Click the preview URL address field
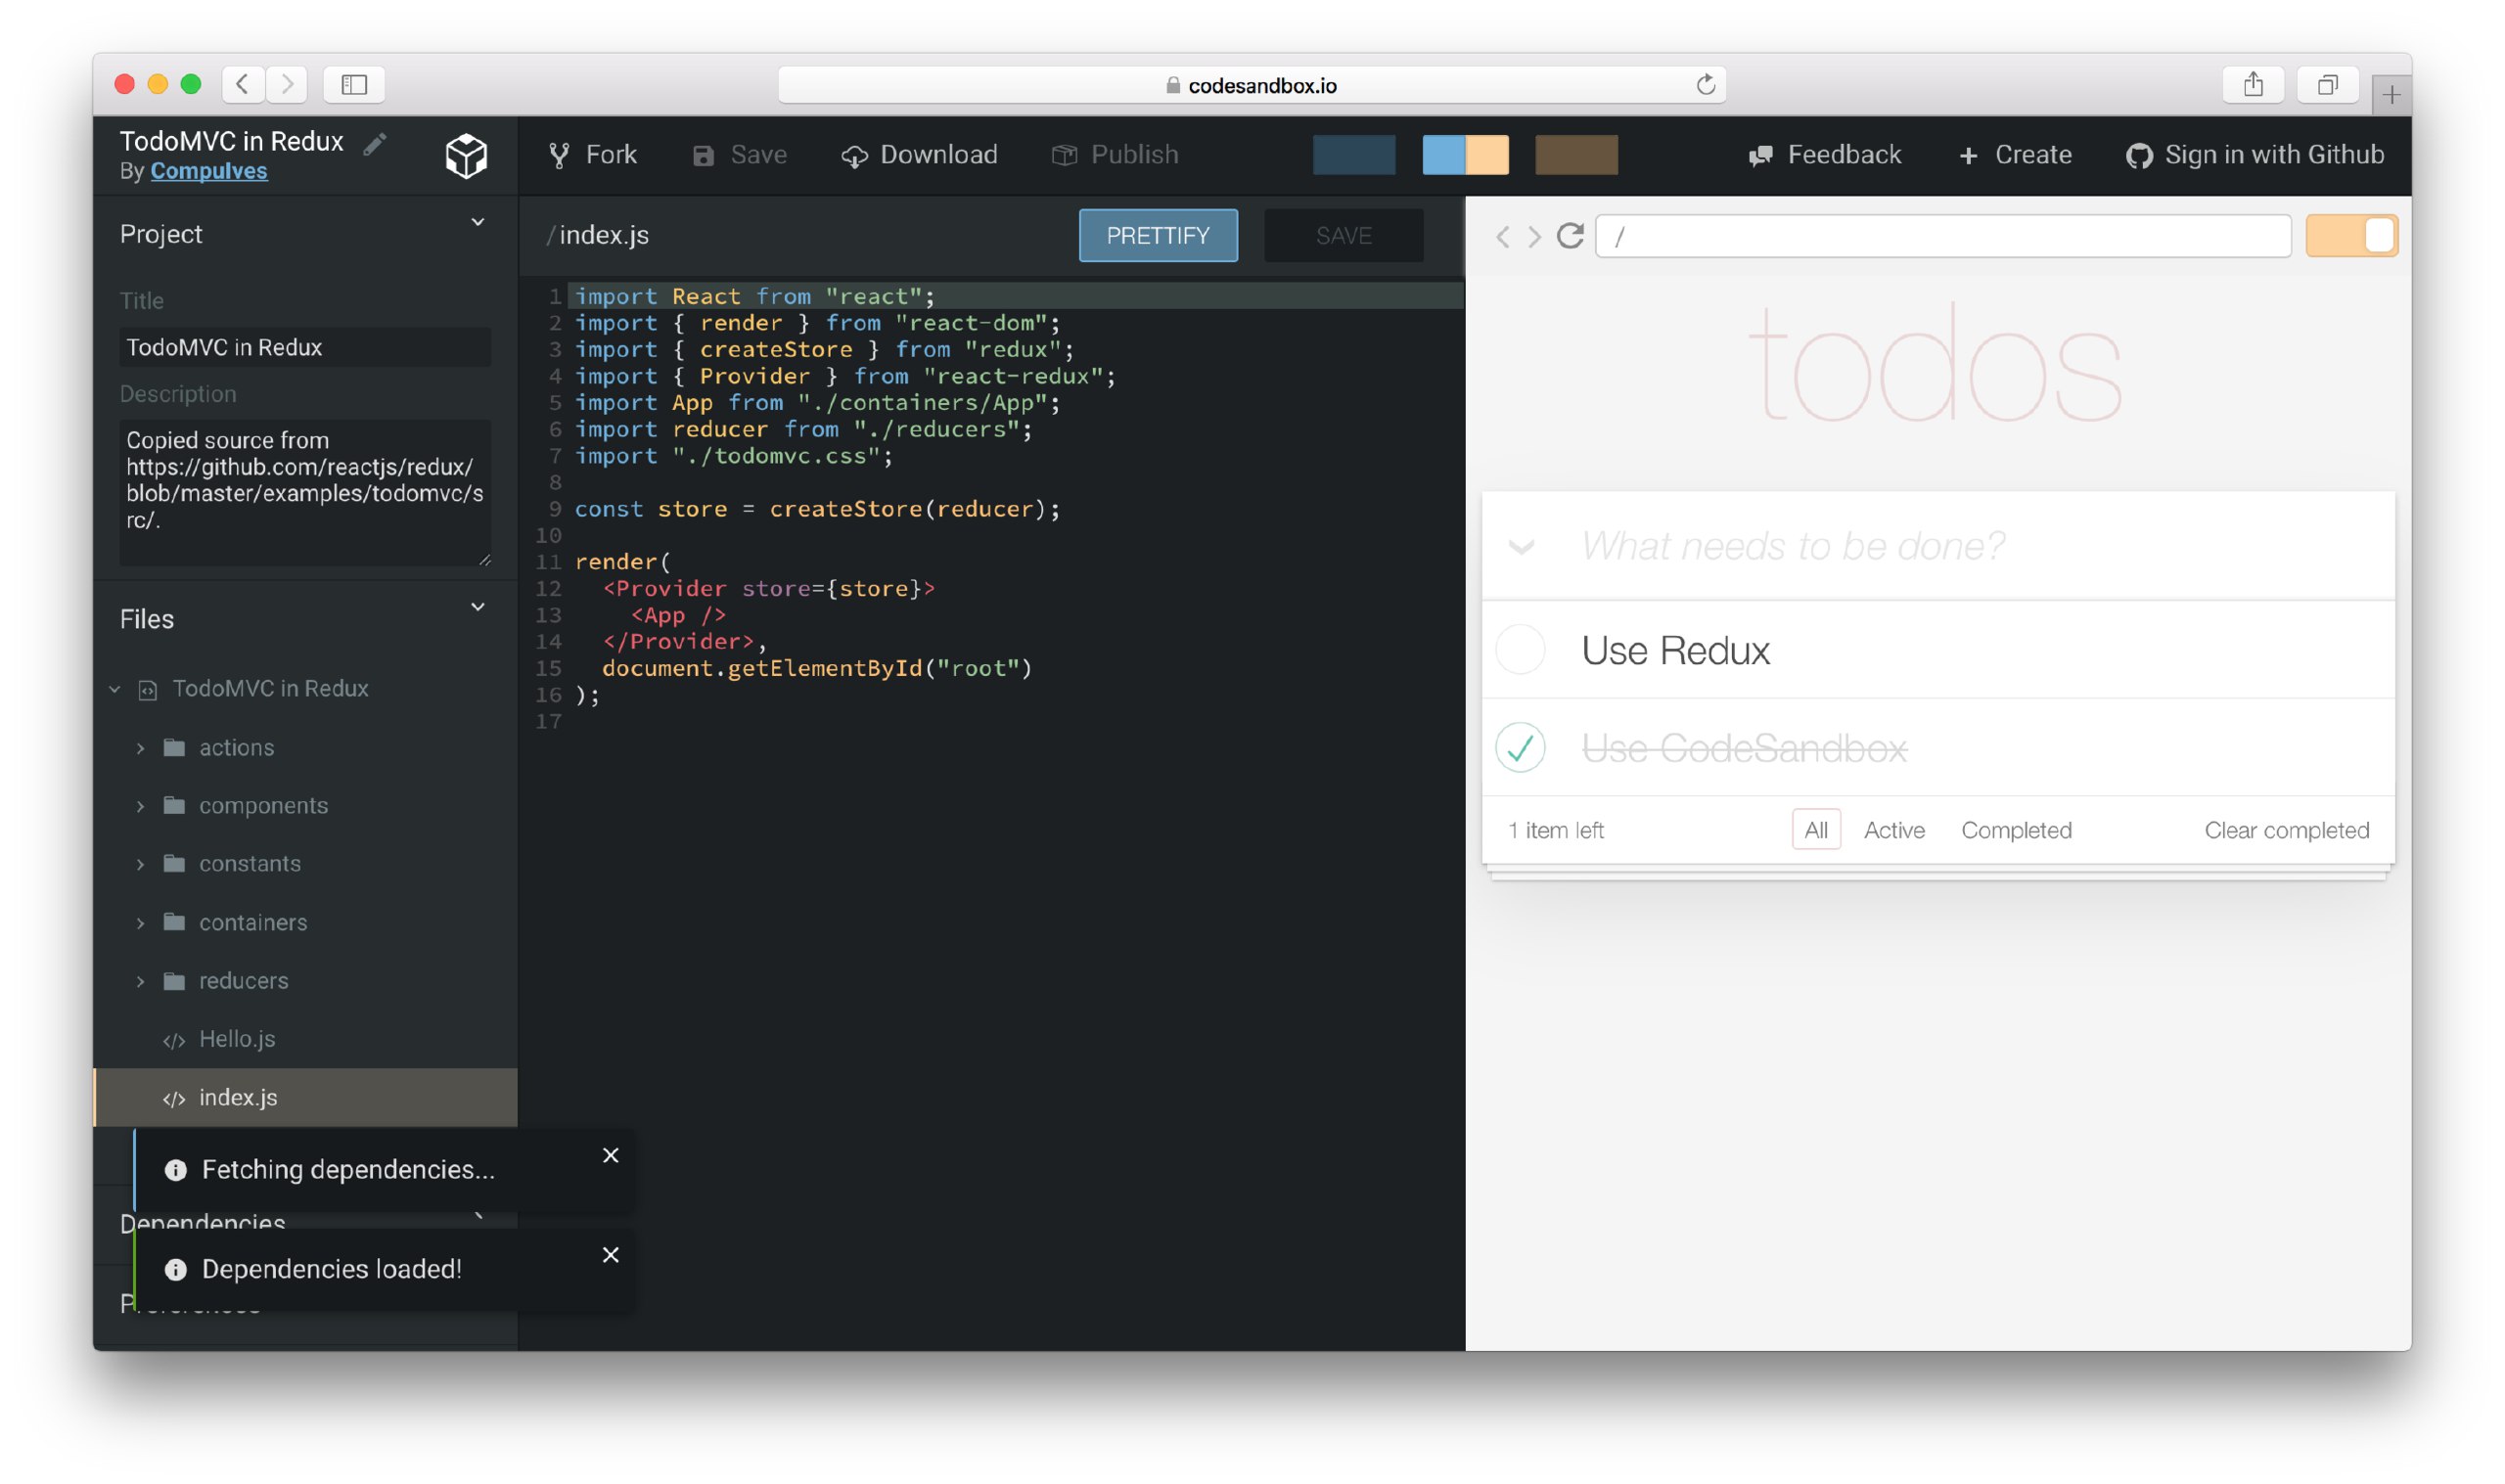The height and width of the screenshot is (1484, 2505). [x=1942, y=236]
